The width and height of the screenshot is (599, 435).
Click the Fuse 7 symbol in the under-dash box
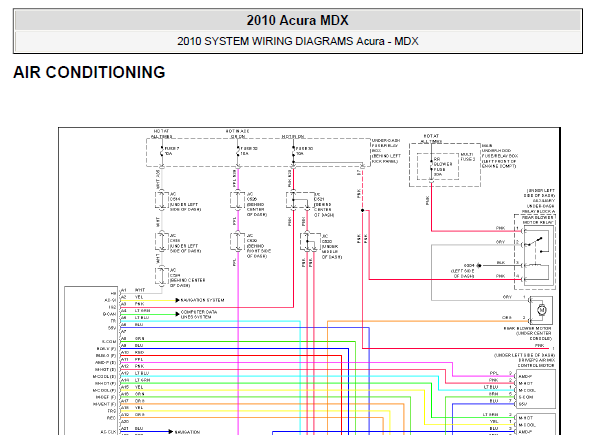coord(162,152)
